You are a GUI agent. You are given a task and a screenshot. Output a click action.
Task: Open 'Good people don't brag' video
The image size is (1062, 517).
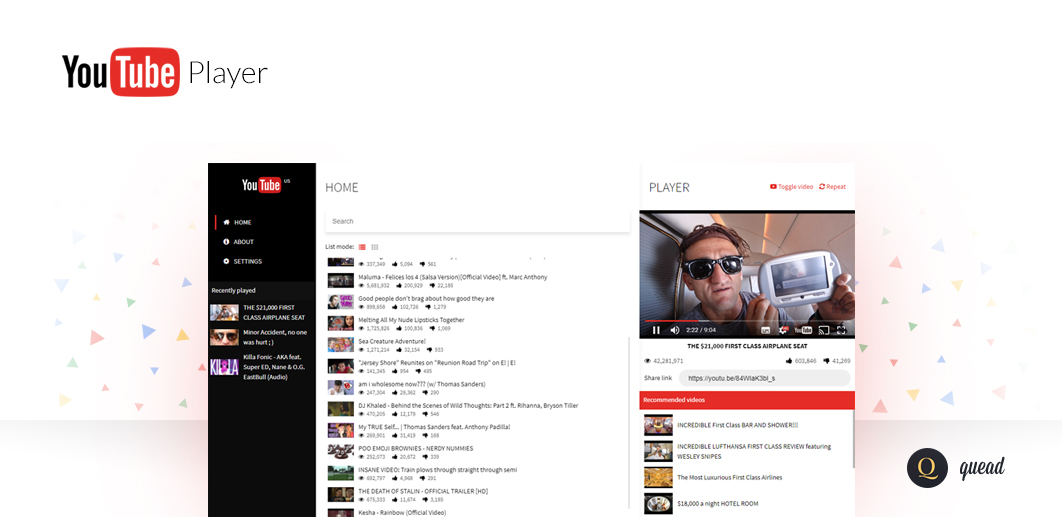coord(426,298)
